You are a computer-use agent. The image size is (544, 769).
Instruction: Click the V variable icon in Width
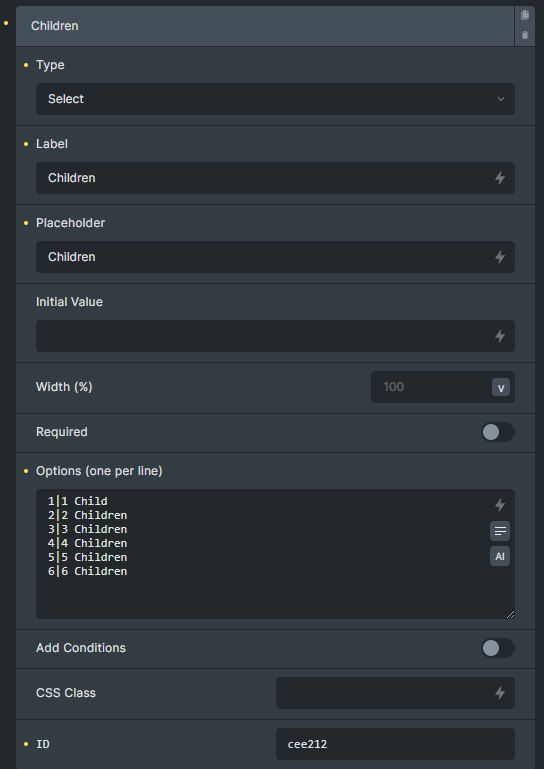pos(501,387)
